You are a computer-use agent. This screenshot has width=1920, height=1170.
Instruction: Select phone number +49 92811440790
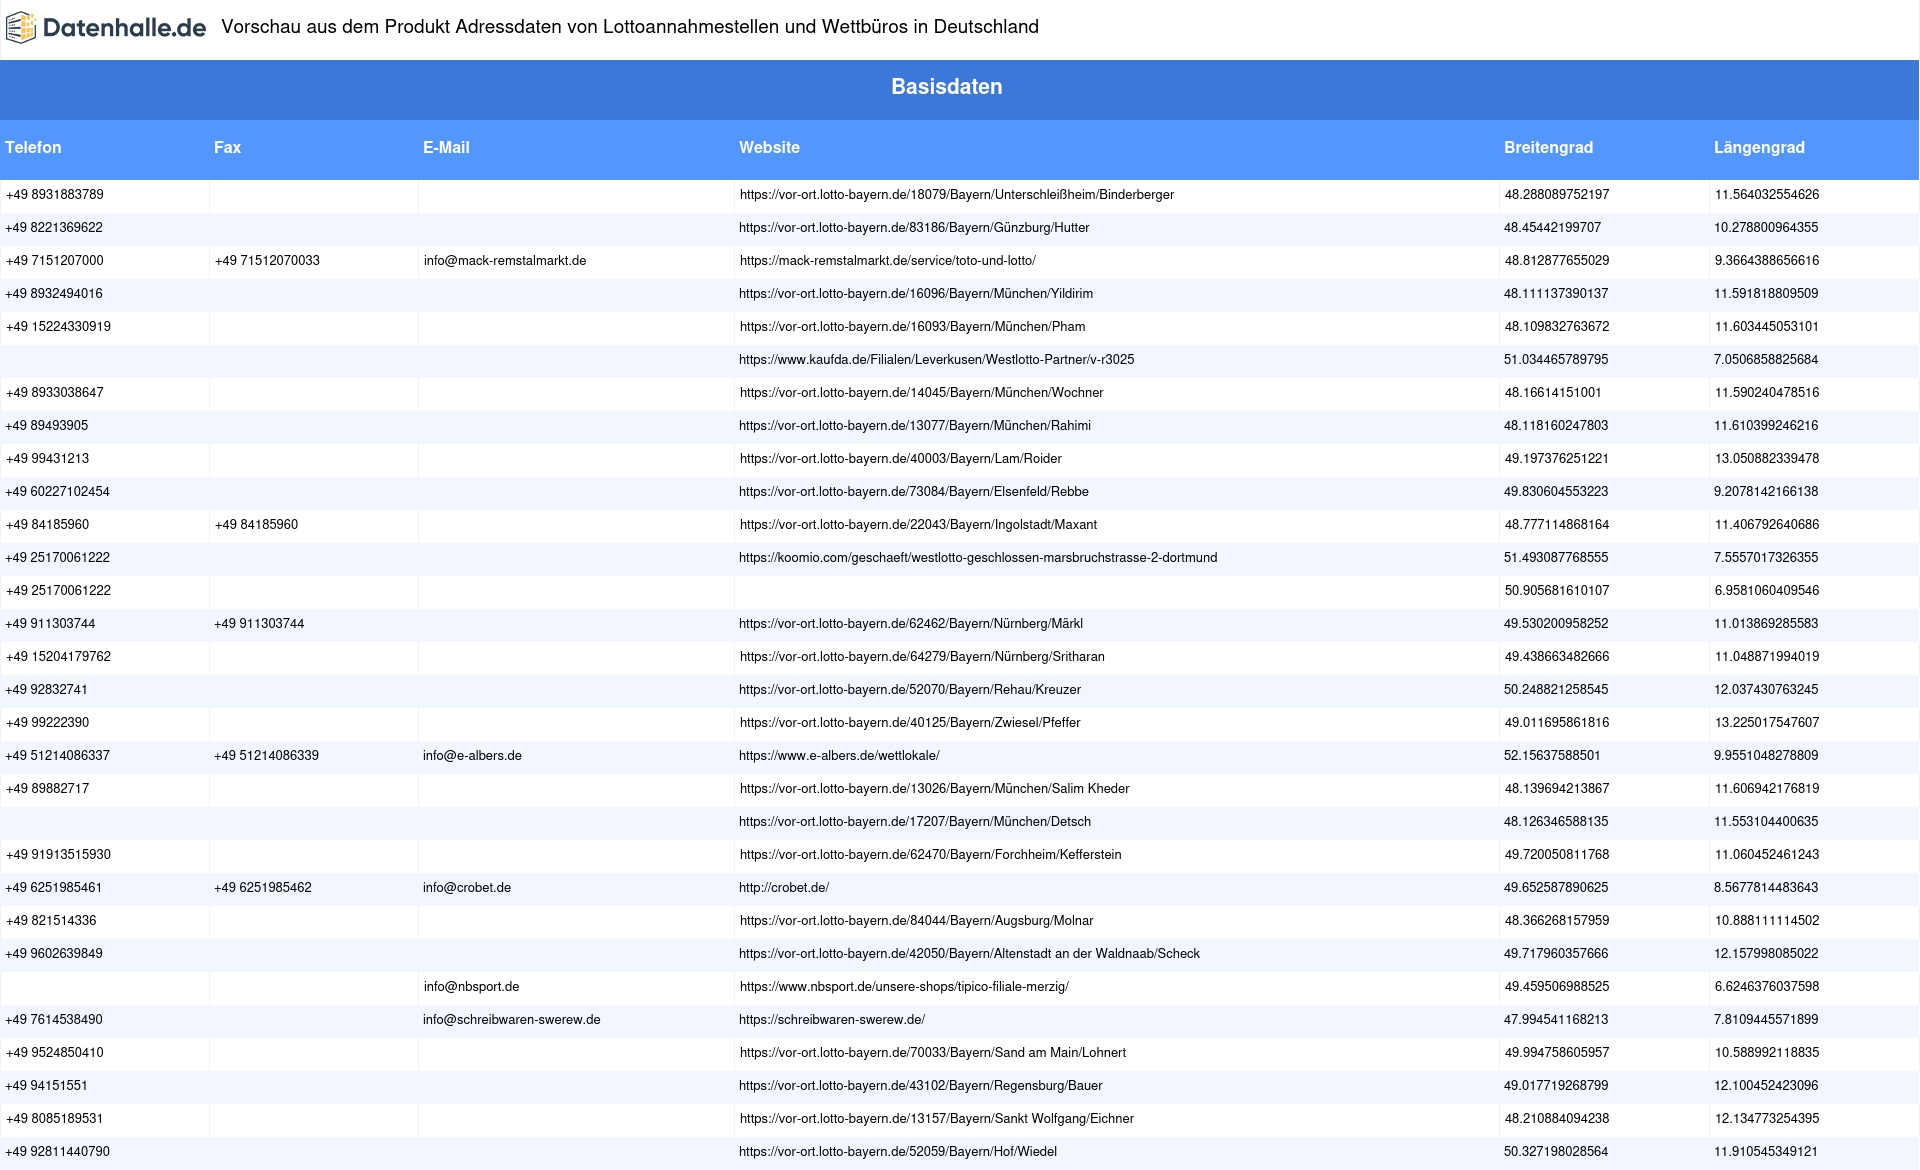click(57, 1152)
